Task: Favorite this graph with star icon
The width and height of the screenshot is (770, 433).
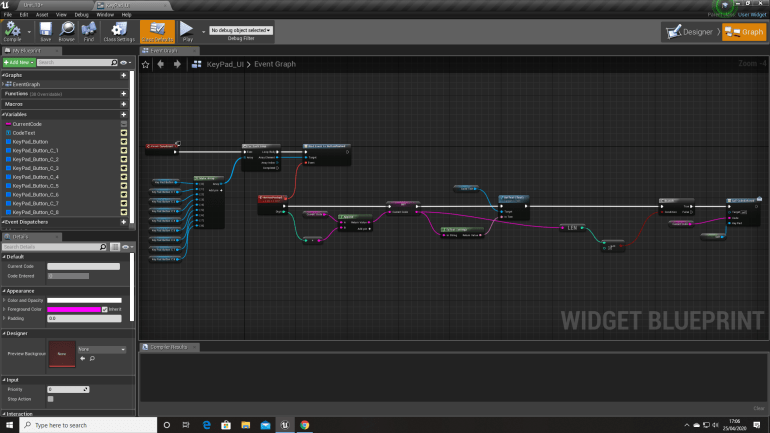Action: click(145, 64)
